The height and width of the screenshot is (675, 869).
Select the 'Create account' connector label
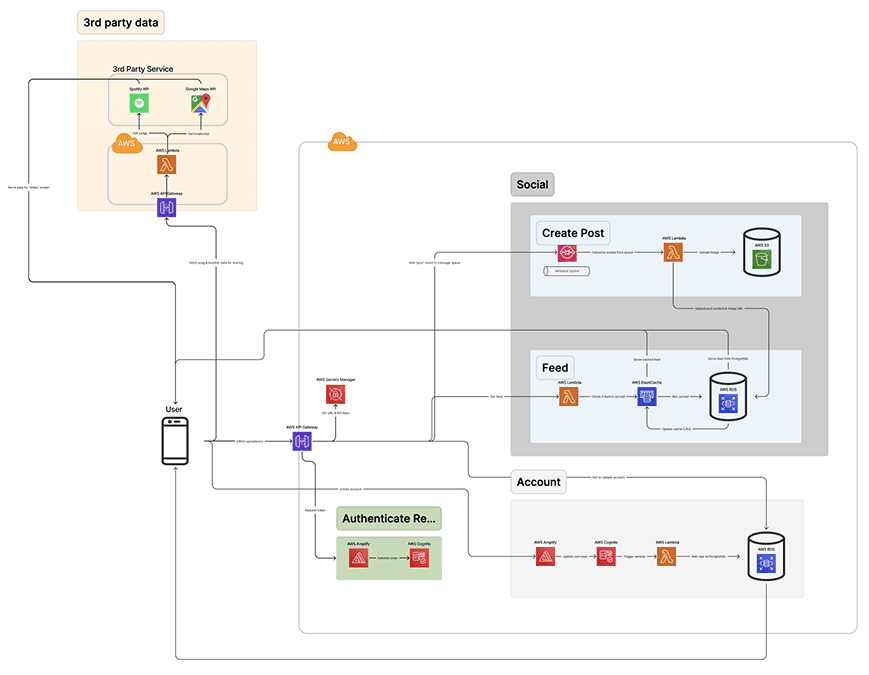[x=350, y=489]
